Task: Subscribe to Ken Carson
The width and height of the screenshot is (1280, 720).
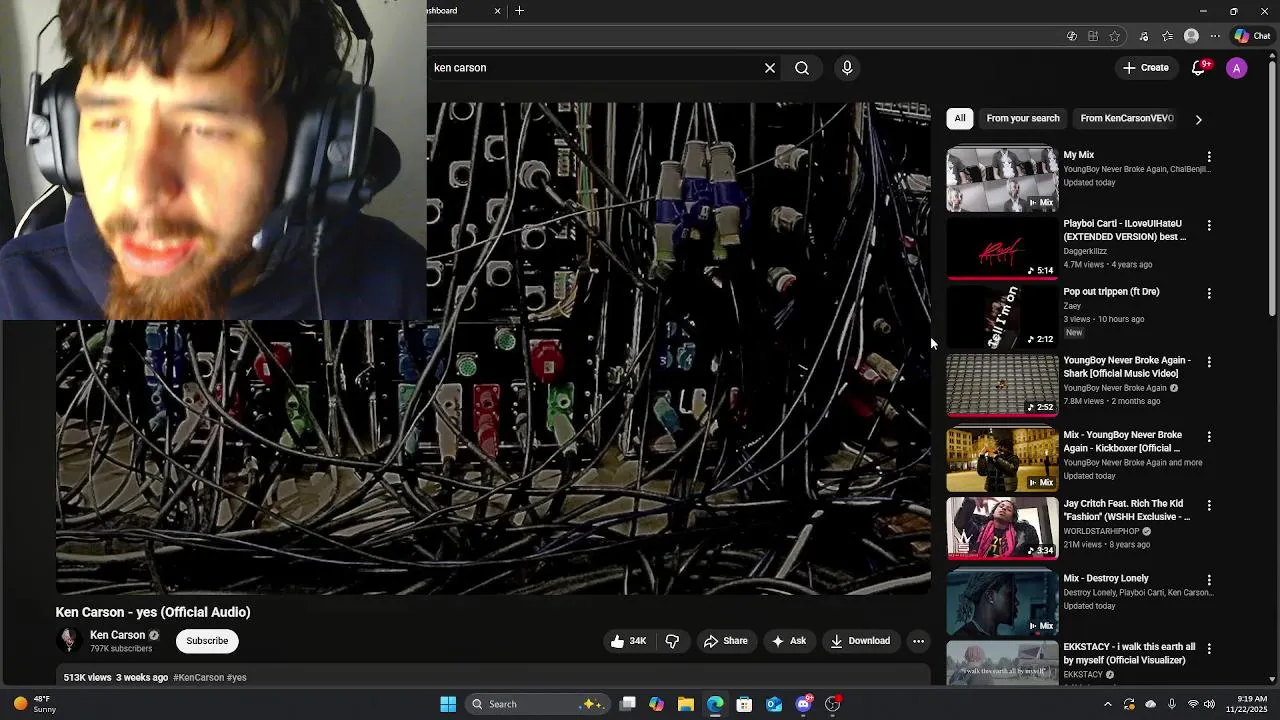Action: pyautogui.click(x=207, y=641)
